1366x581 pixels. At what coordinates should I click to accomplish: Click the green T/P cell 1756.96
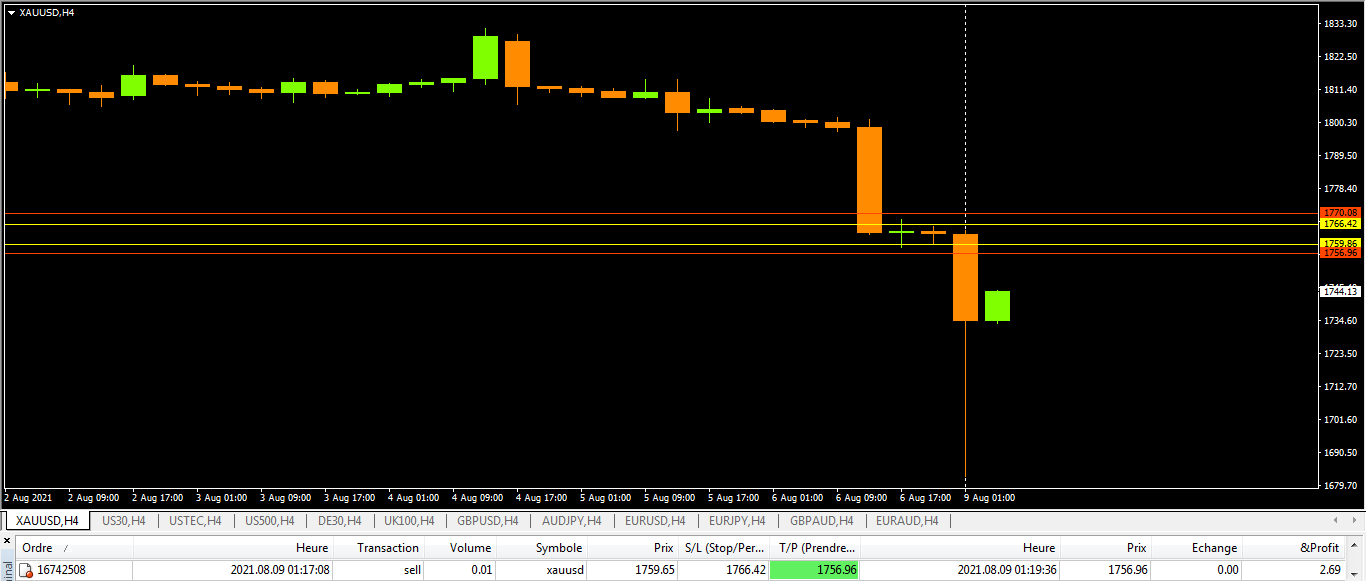[814, 570]
